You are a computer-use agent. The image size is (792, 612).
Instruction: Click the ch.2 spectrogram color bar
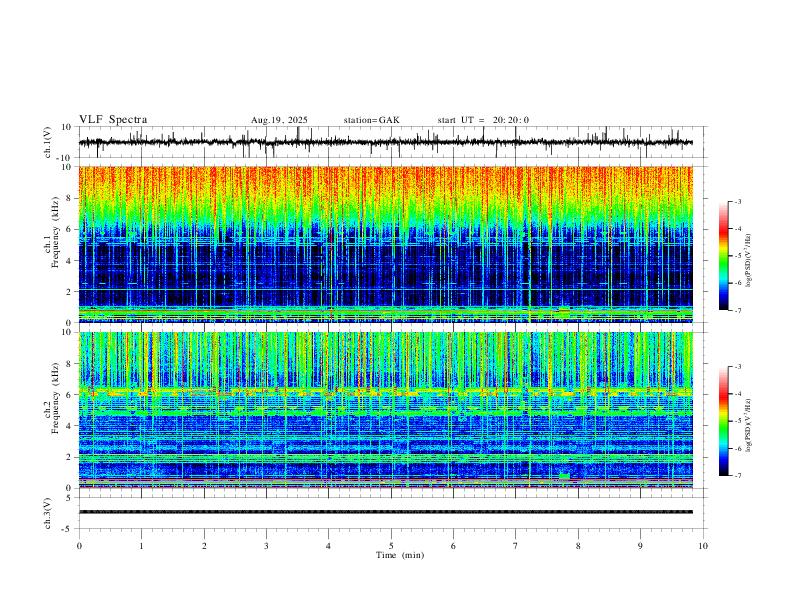[724, 421]
